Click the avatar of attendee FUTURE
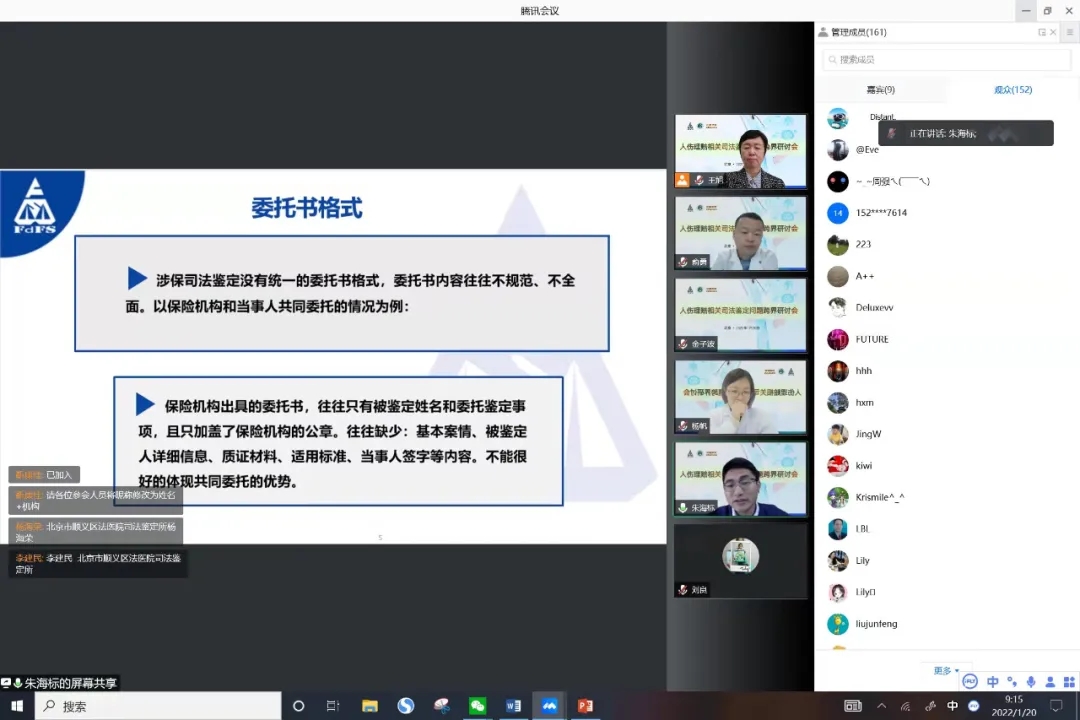Screen dimensions: 1080x720 click(838, 340)
